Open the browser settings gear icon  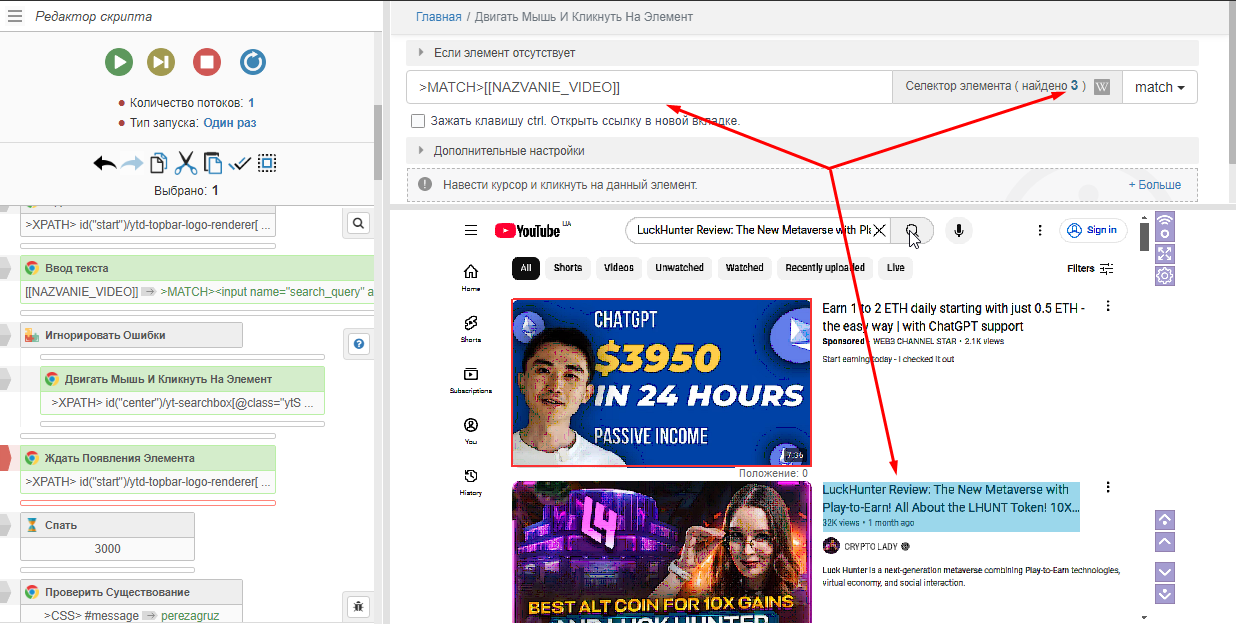point(1165,276)
